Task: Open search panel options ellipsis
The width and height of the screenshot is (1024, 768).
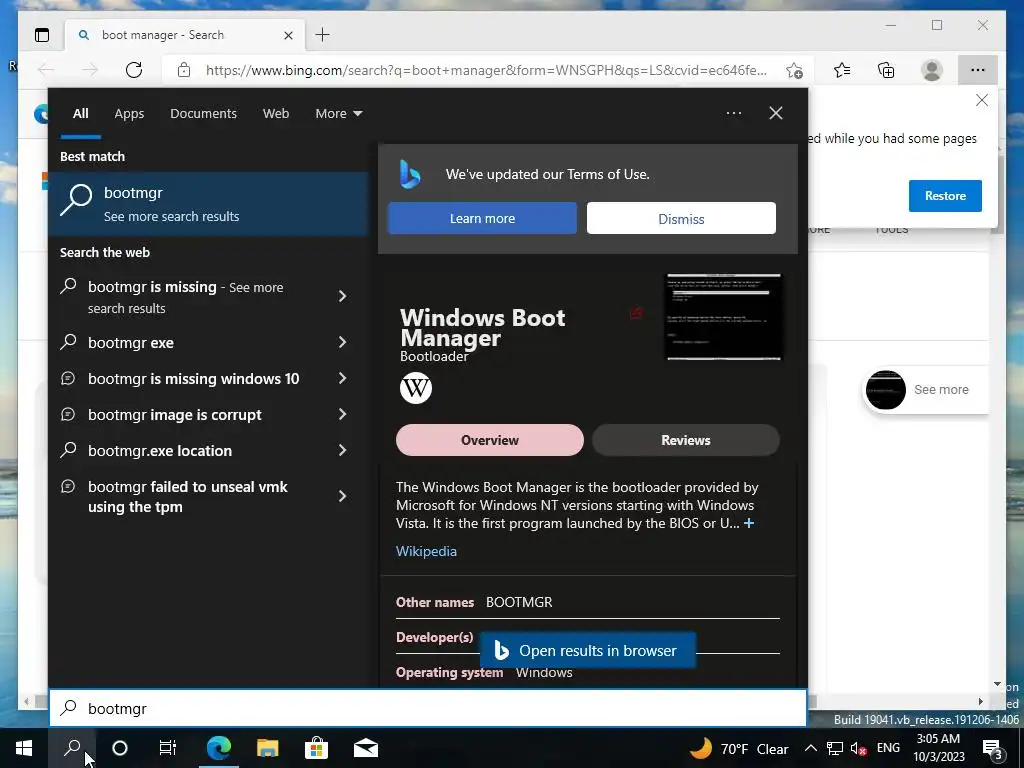Action: point(733,113)
